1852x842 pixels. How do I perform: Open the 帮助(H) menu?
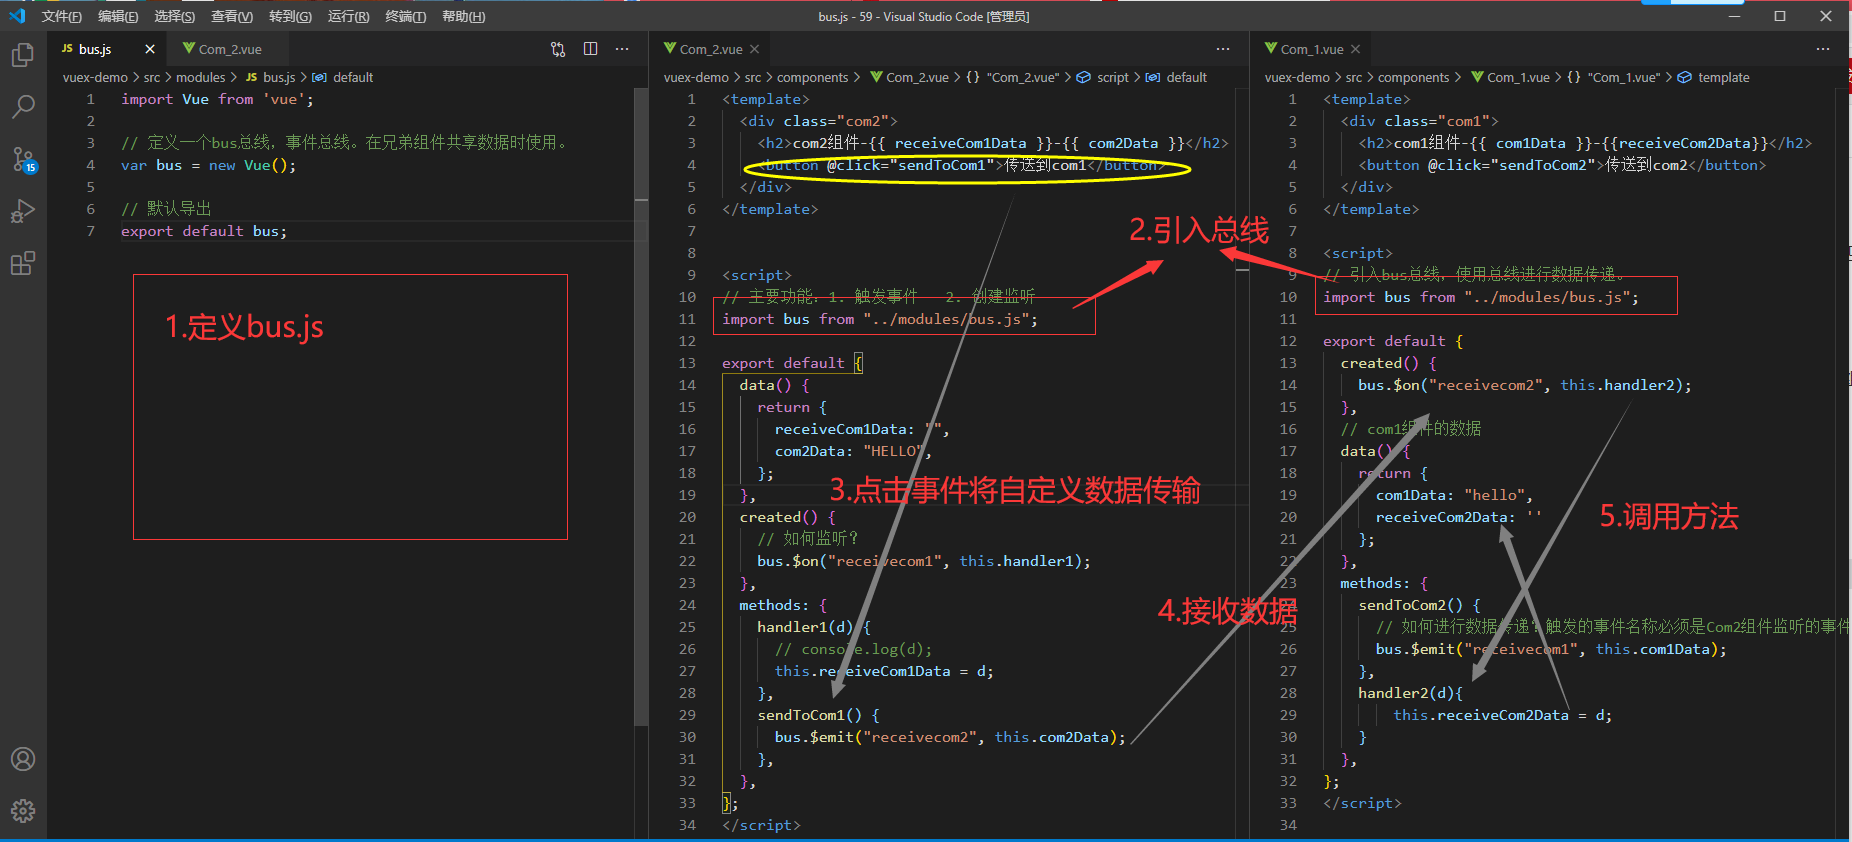pos(463,16)
